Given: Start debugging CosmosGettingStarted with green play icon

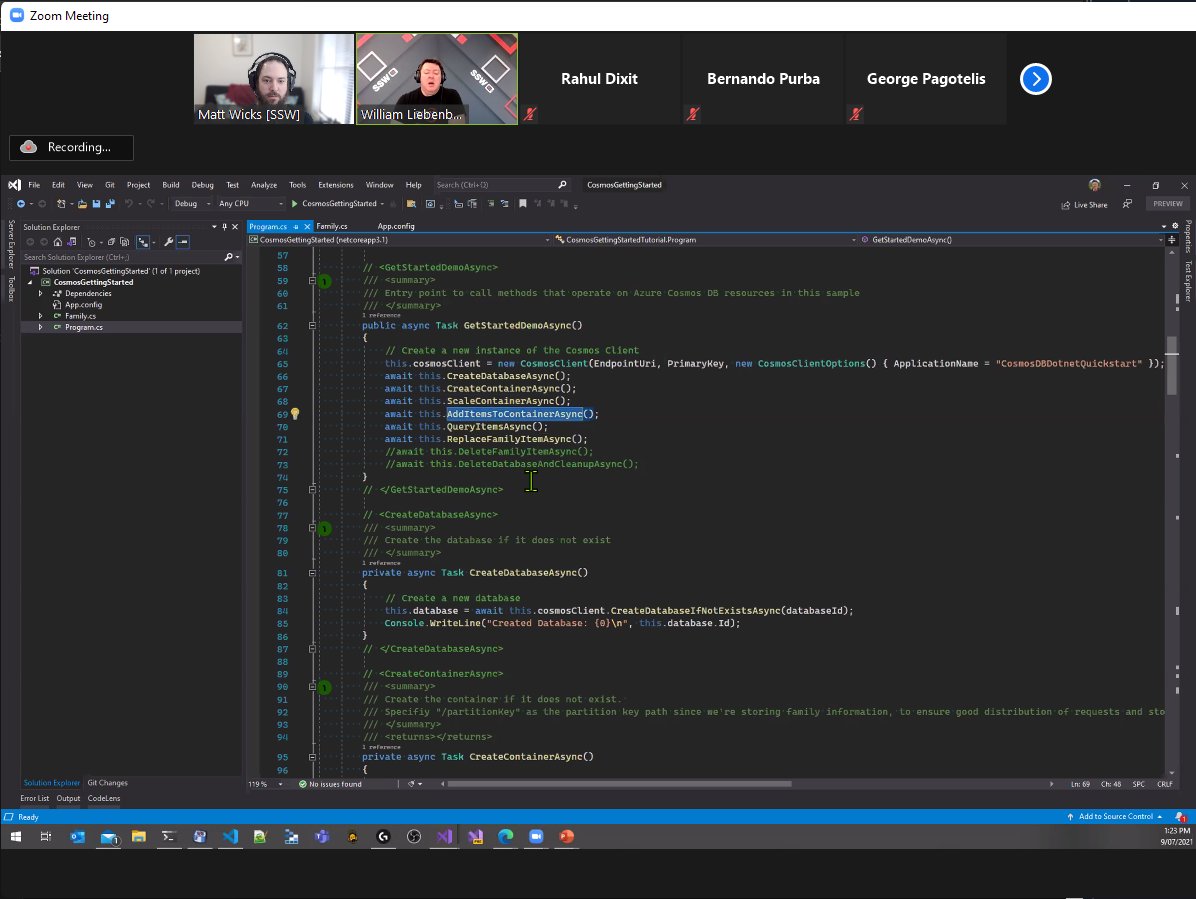Looking at the screenshot, I should (x=295, y=204).
